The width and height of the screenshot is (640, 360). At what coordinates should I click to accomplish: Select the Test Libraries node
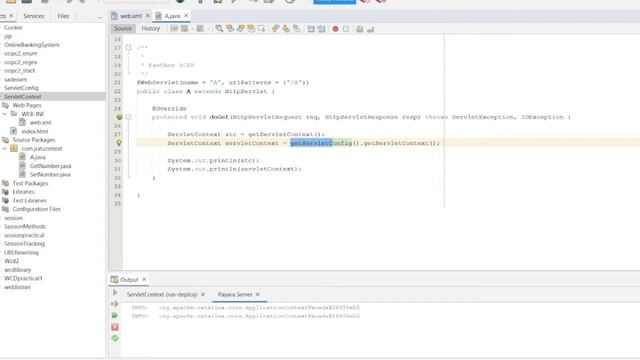point(29,200)
